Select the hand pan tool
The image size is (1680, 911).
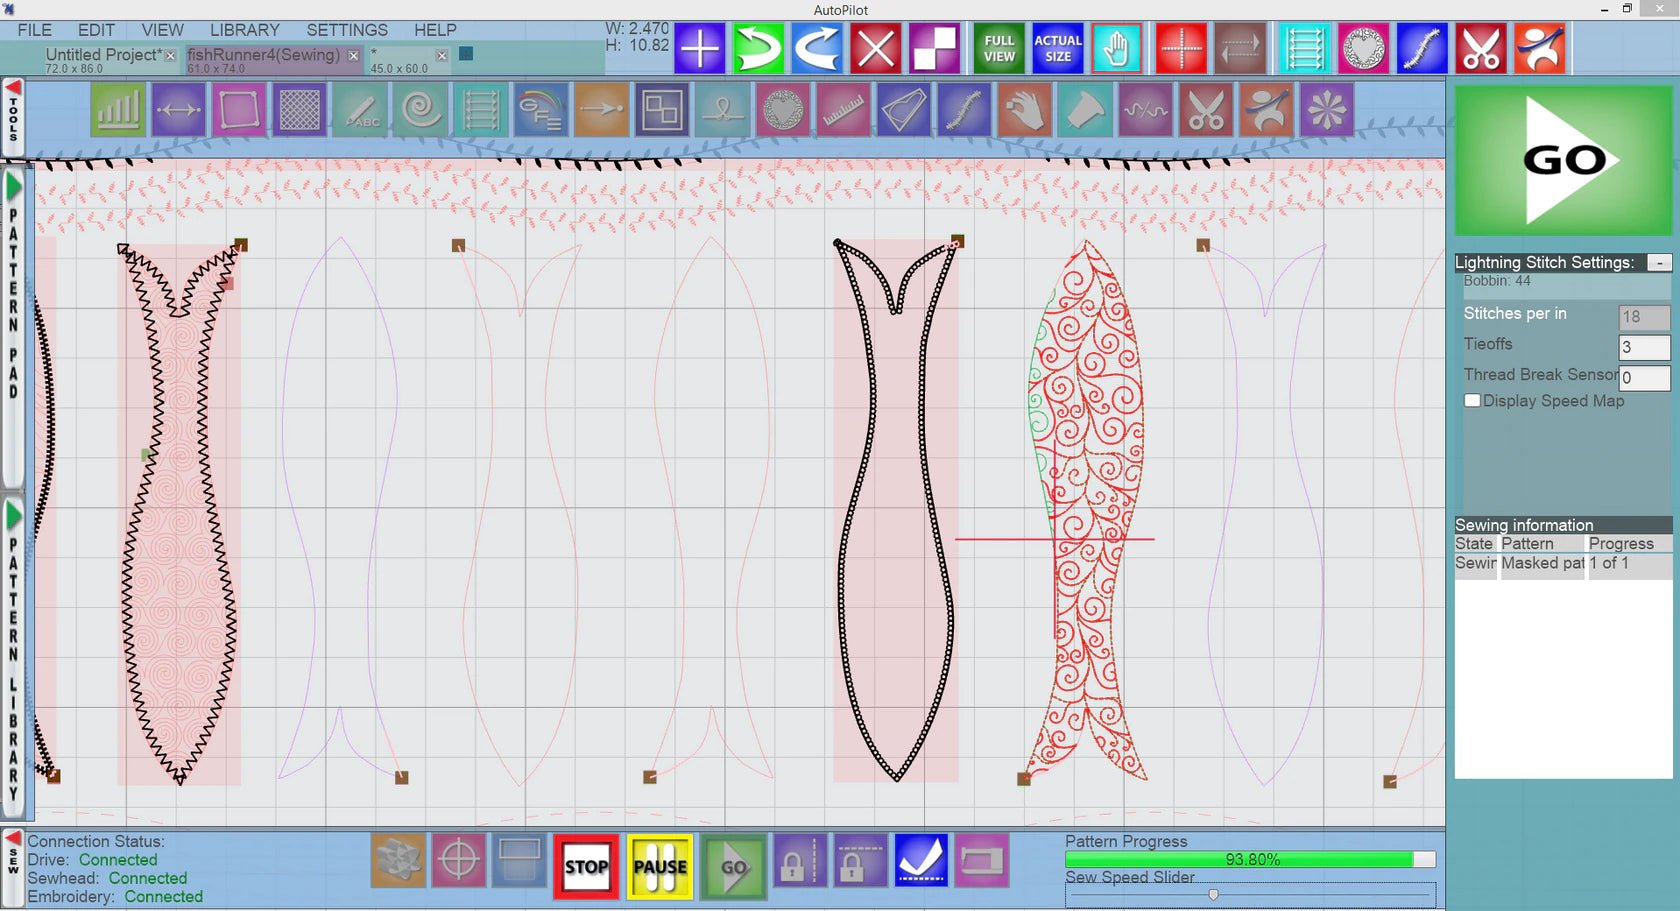point(1116,48)
